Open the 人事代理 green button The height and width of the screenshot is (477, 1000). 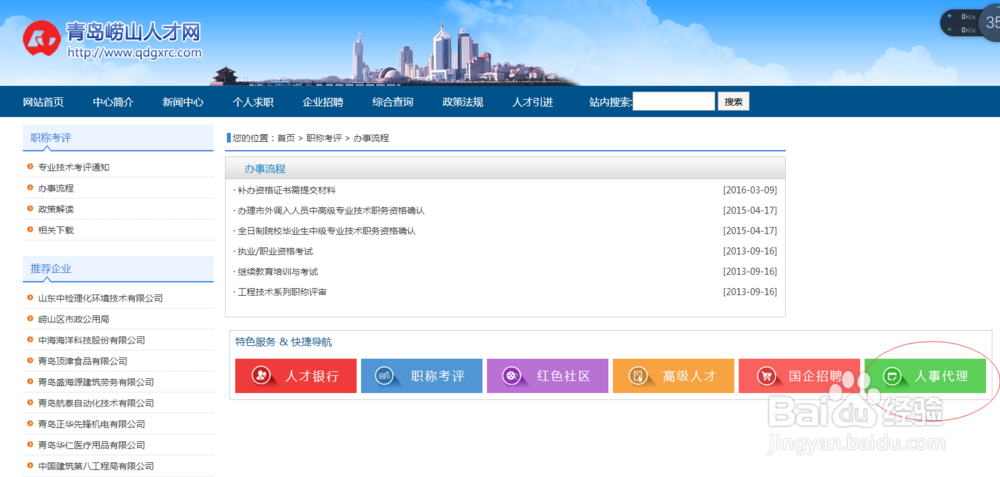pos(925,376)
